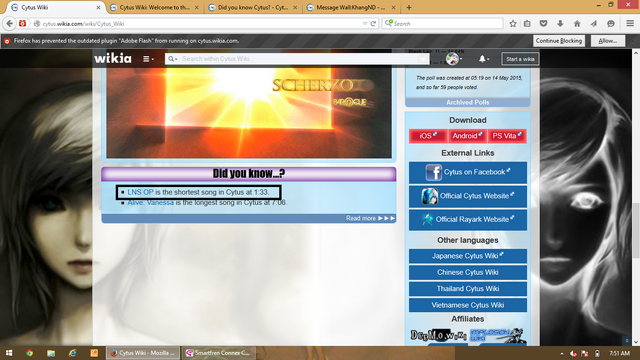Screen dimensions: 640x360
Task: Open the user avatar dropdown
Action: click(x=454, y=59)
